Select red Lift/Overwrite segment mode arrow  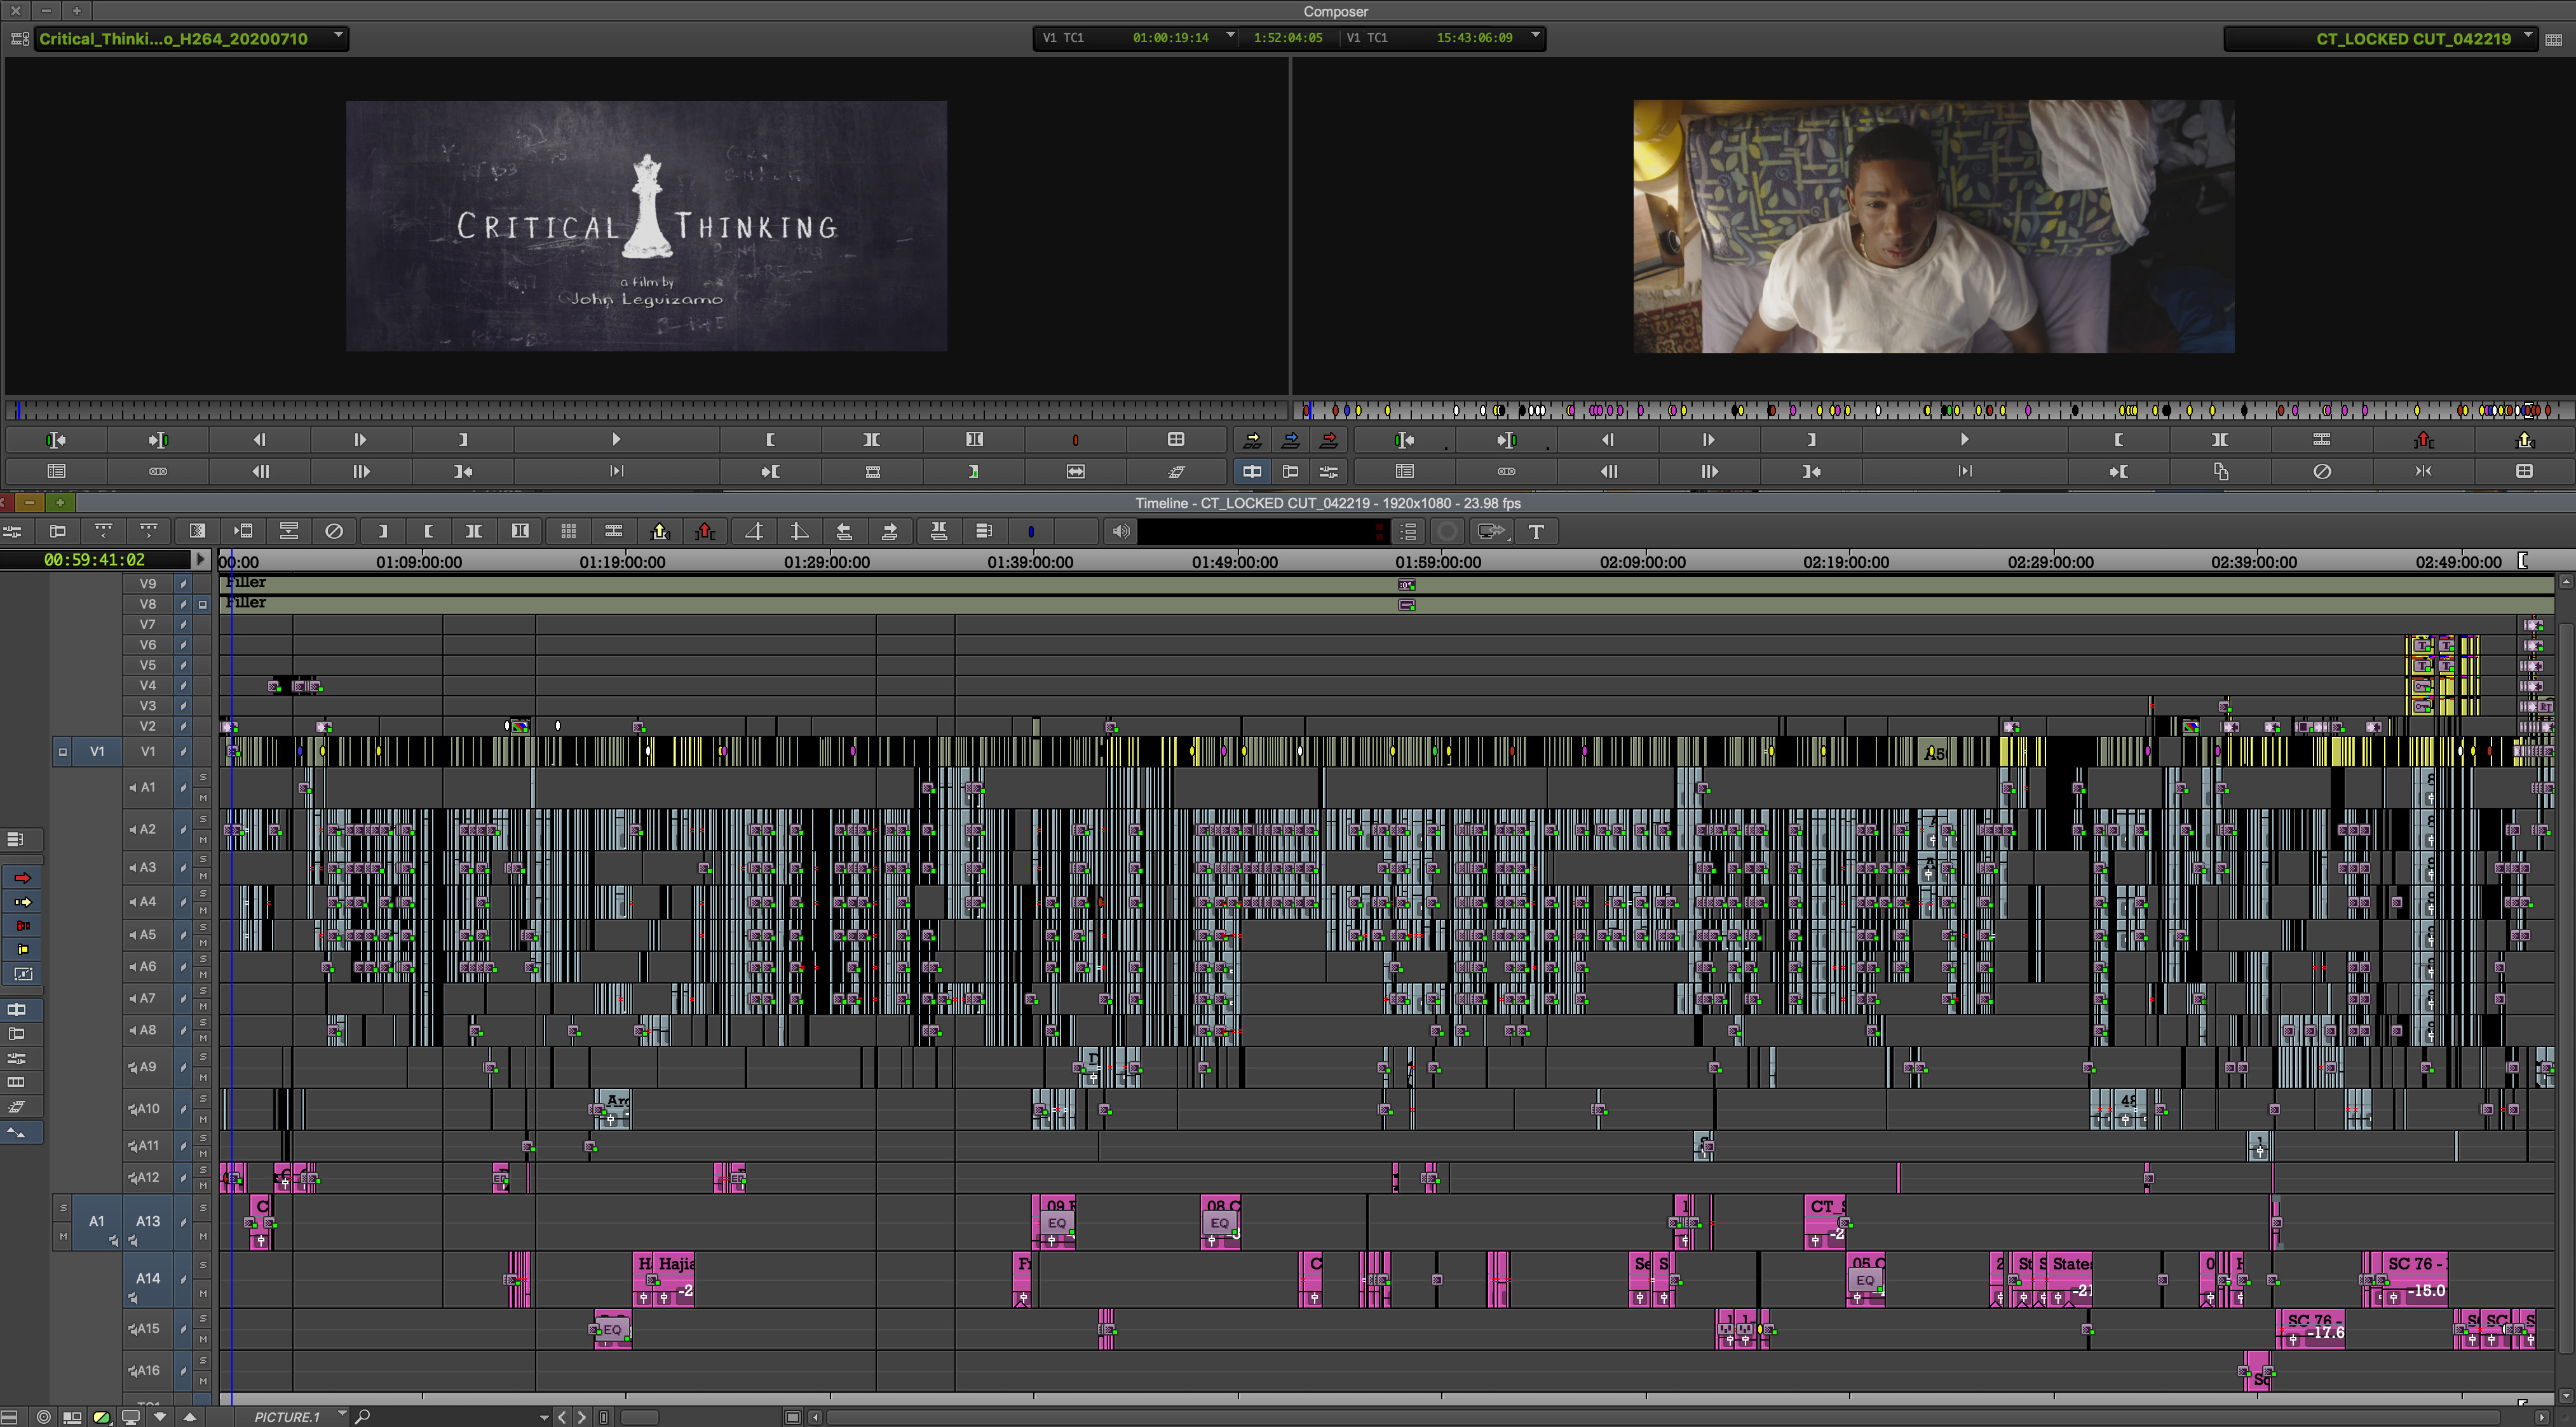coord(22,878)
